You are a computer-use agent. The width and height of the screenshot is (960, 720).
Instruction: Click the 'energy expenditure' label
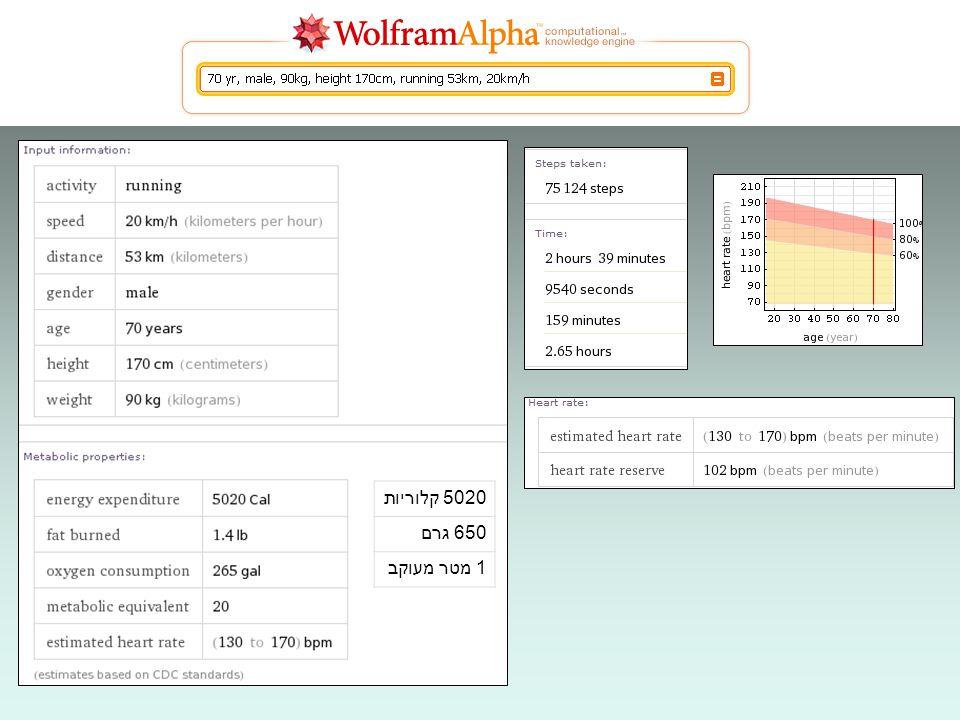pyautogui.click(x=113, y=500)
